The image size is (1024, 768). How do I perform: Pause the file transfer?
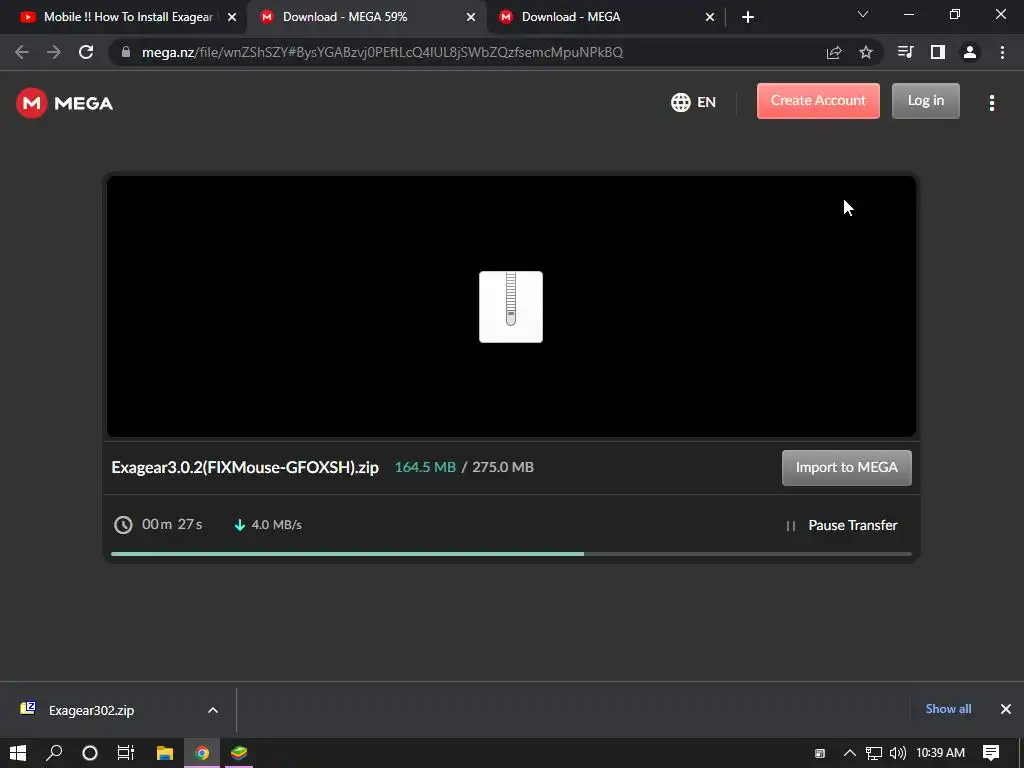coord(841,525)
